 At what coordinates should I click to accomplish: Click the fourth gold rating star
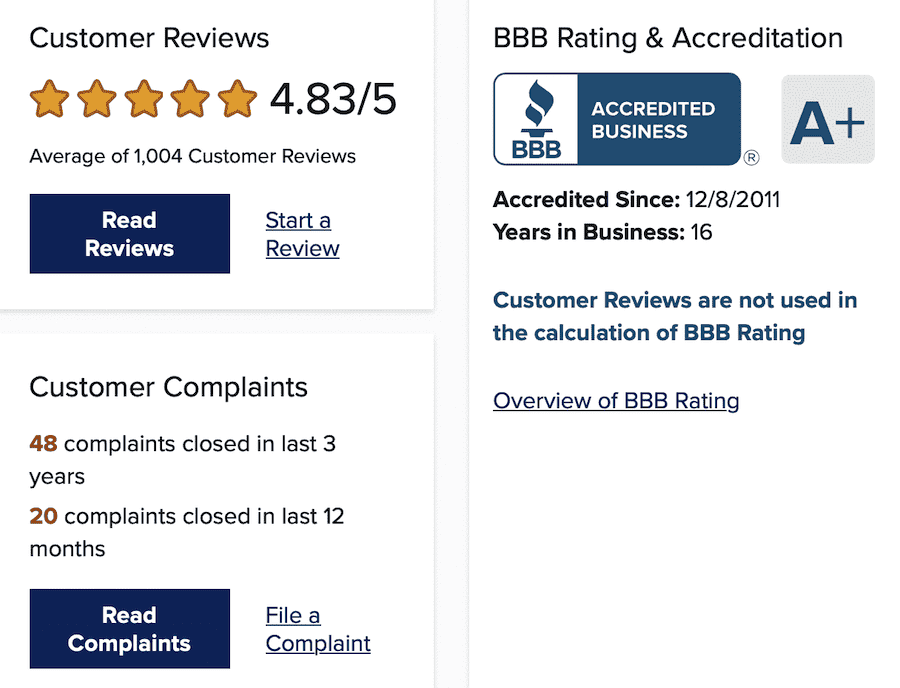pyautogui.click(x=190, y=99)
